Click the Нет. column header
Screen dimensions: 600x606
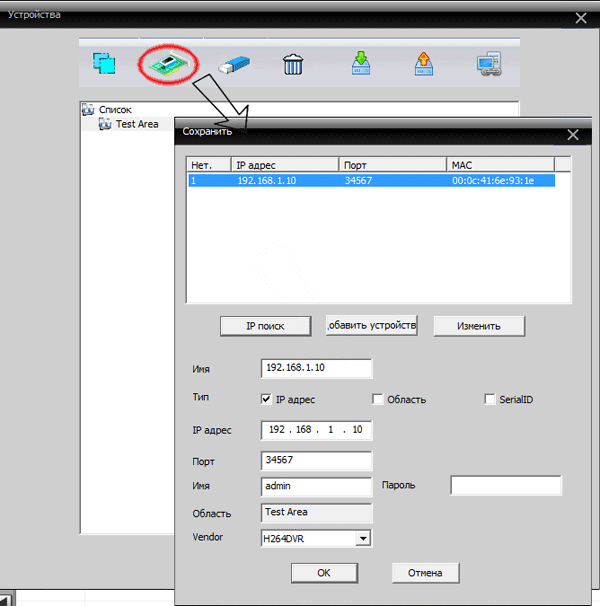pos(208,165)
